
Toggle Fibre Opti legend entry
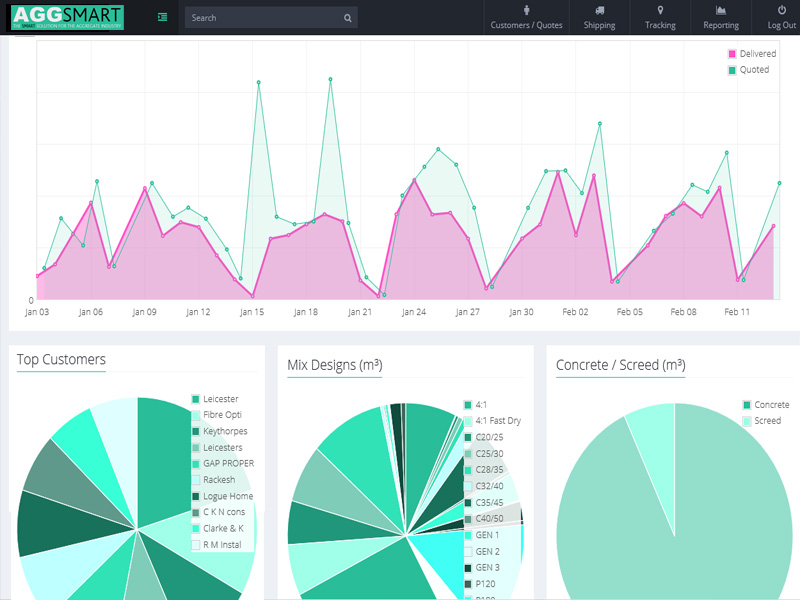click(217, 415)
